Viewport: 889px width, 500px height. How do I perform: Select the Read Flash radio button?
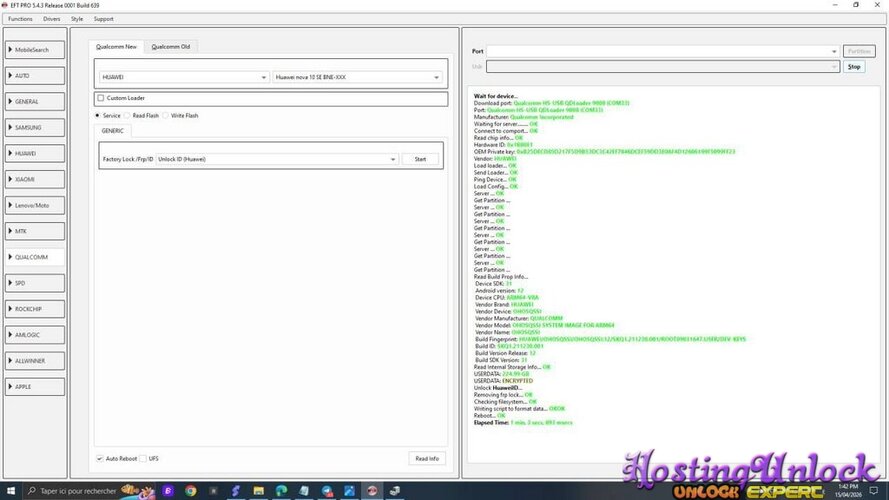click(x=128, y=116)
